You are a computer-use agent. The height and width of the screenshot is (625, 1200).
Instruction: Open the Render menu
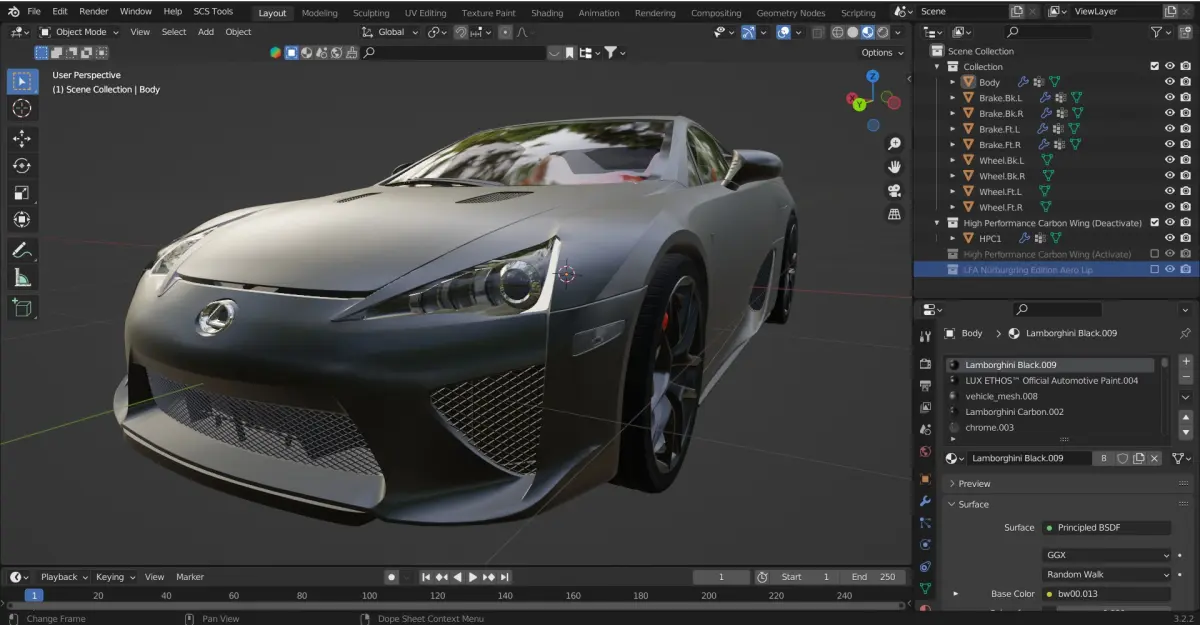click(94, 11)
